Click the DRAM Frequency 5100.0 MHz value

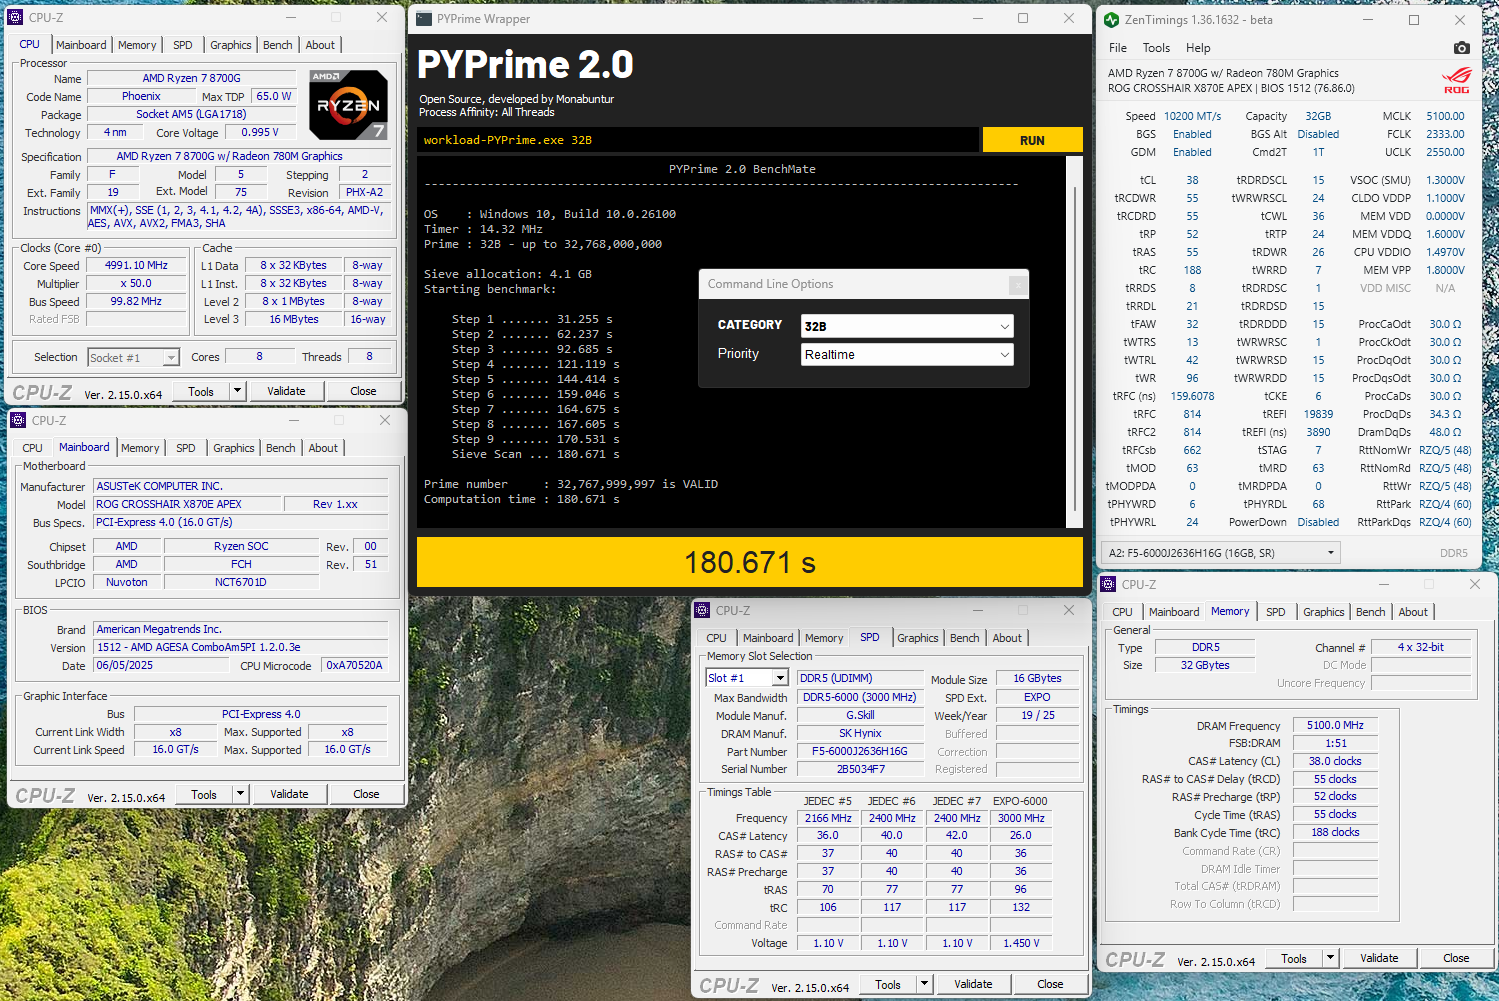(1335, 725)
